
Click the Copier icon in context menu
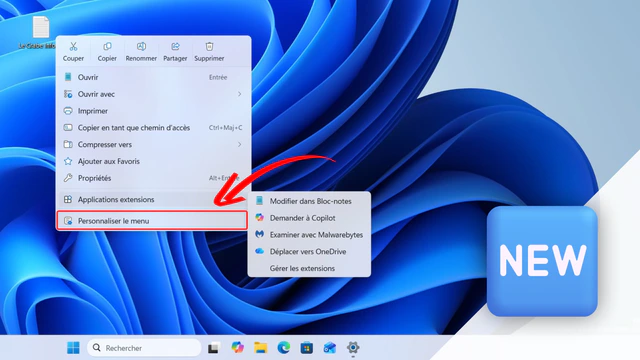(x=107, y=47)
